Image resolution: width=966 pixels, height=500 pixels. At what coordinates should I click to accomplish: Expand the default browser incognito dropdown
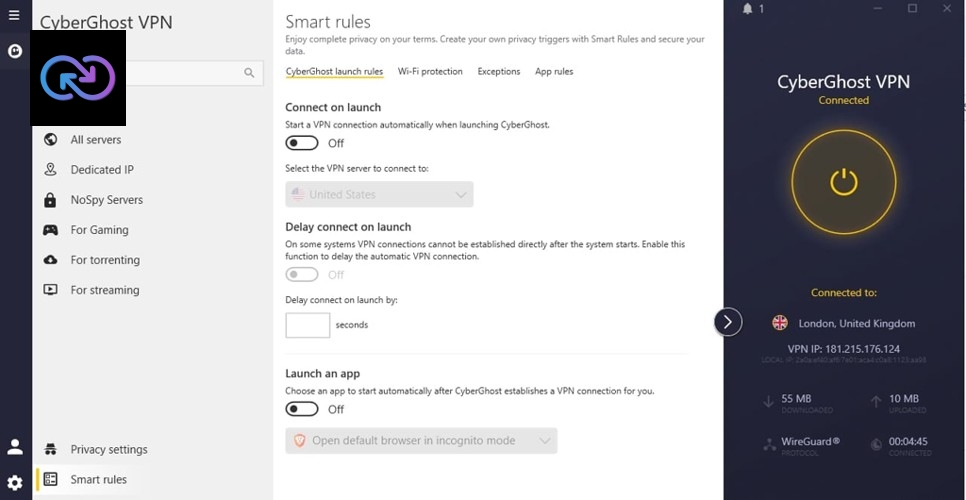tap(421, 440)
